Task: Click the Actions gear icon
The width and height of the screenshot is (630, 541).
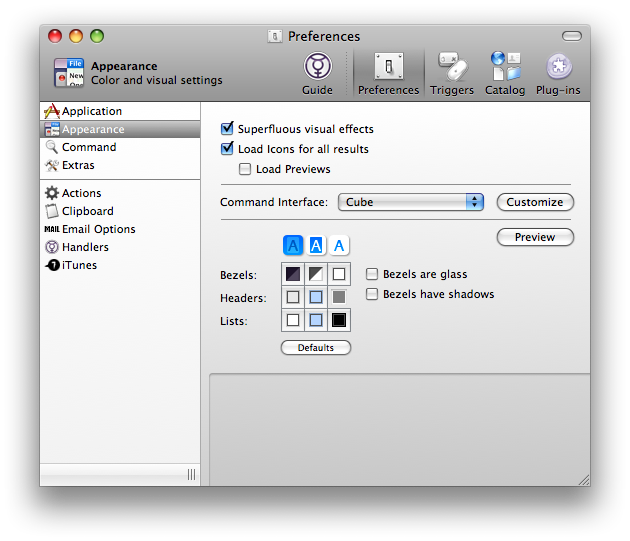Action: (x=52, y=193)
